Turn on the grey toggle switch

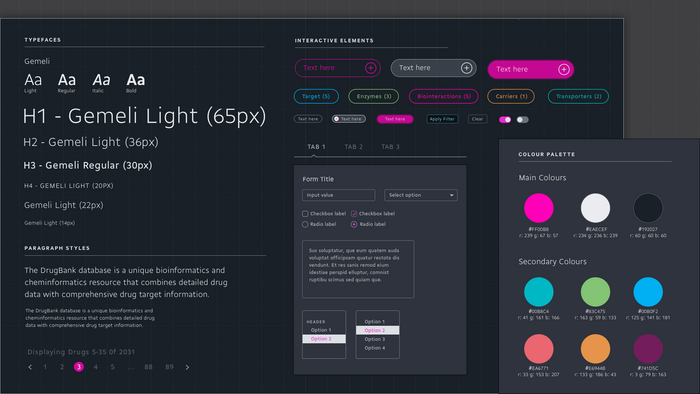[x=522, y=119]
